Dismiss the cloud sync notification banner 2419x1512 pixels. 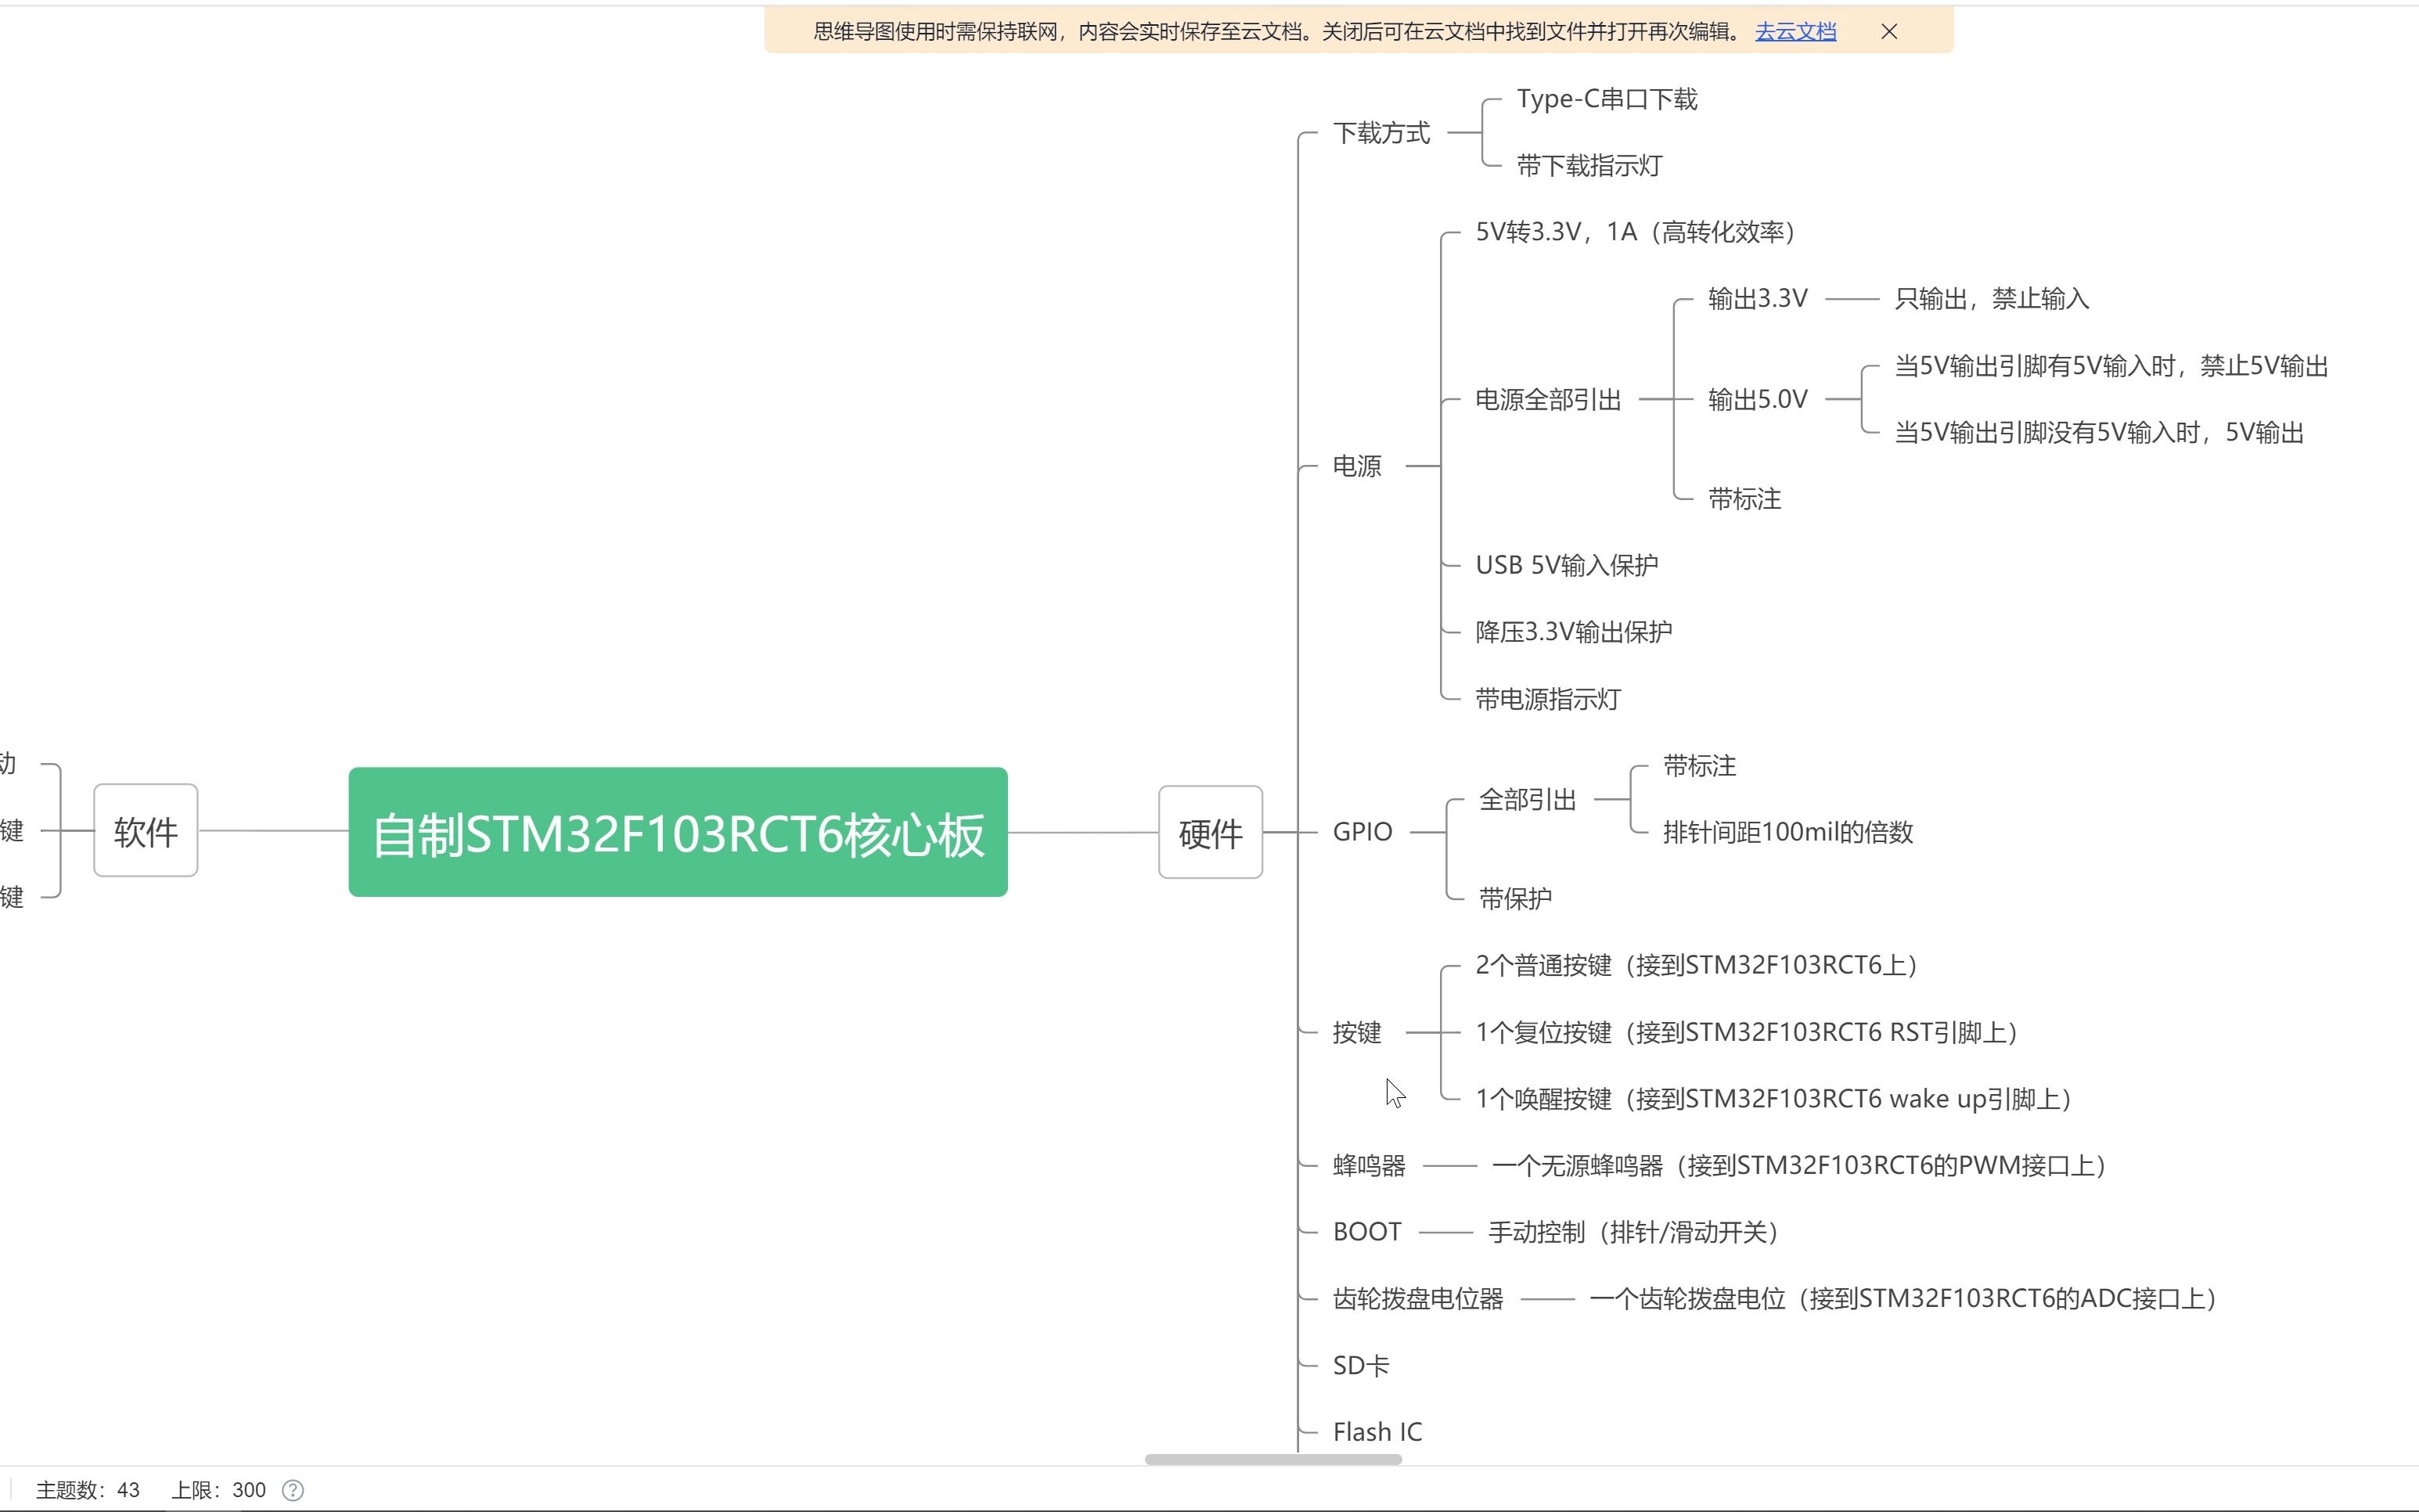tap(1888, 31)
